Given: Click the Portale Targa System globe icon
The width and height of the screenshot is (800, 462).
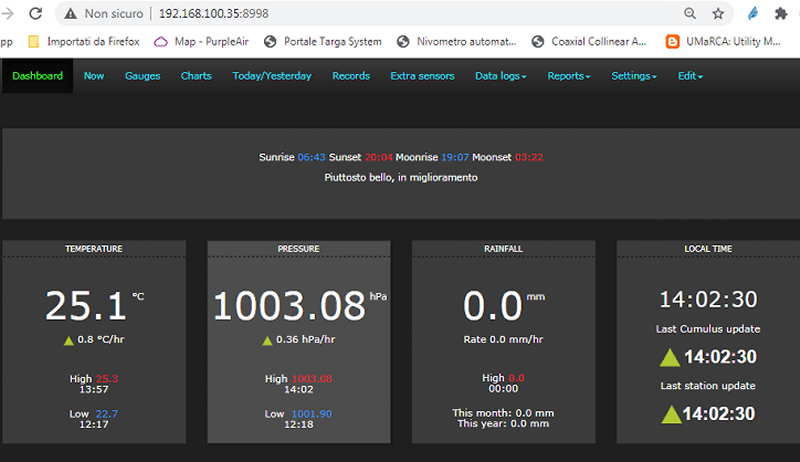Looking at the screenshot, I should point(270,42).
